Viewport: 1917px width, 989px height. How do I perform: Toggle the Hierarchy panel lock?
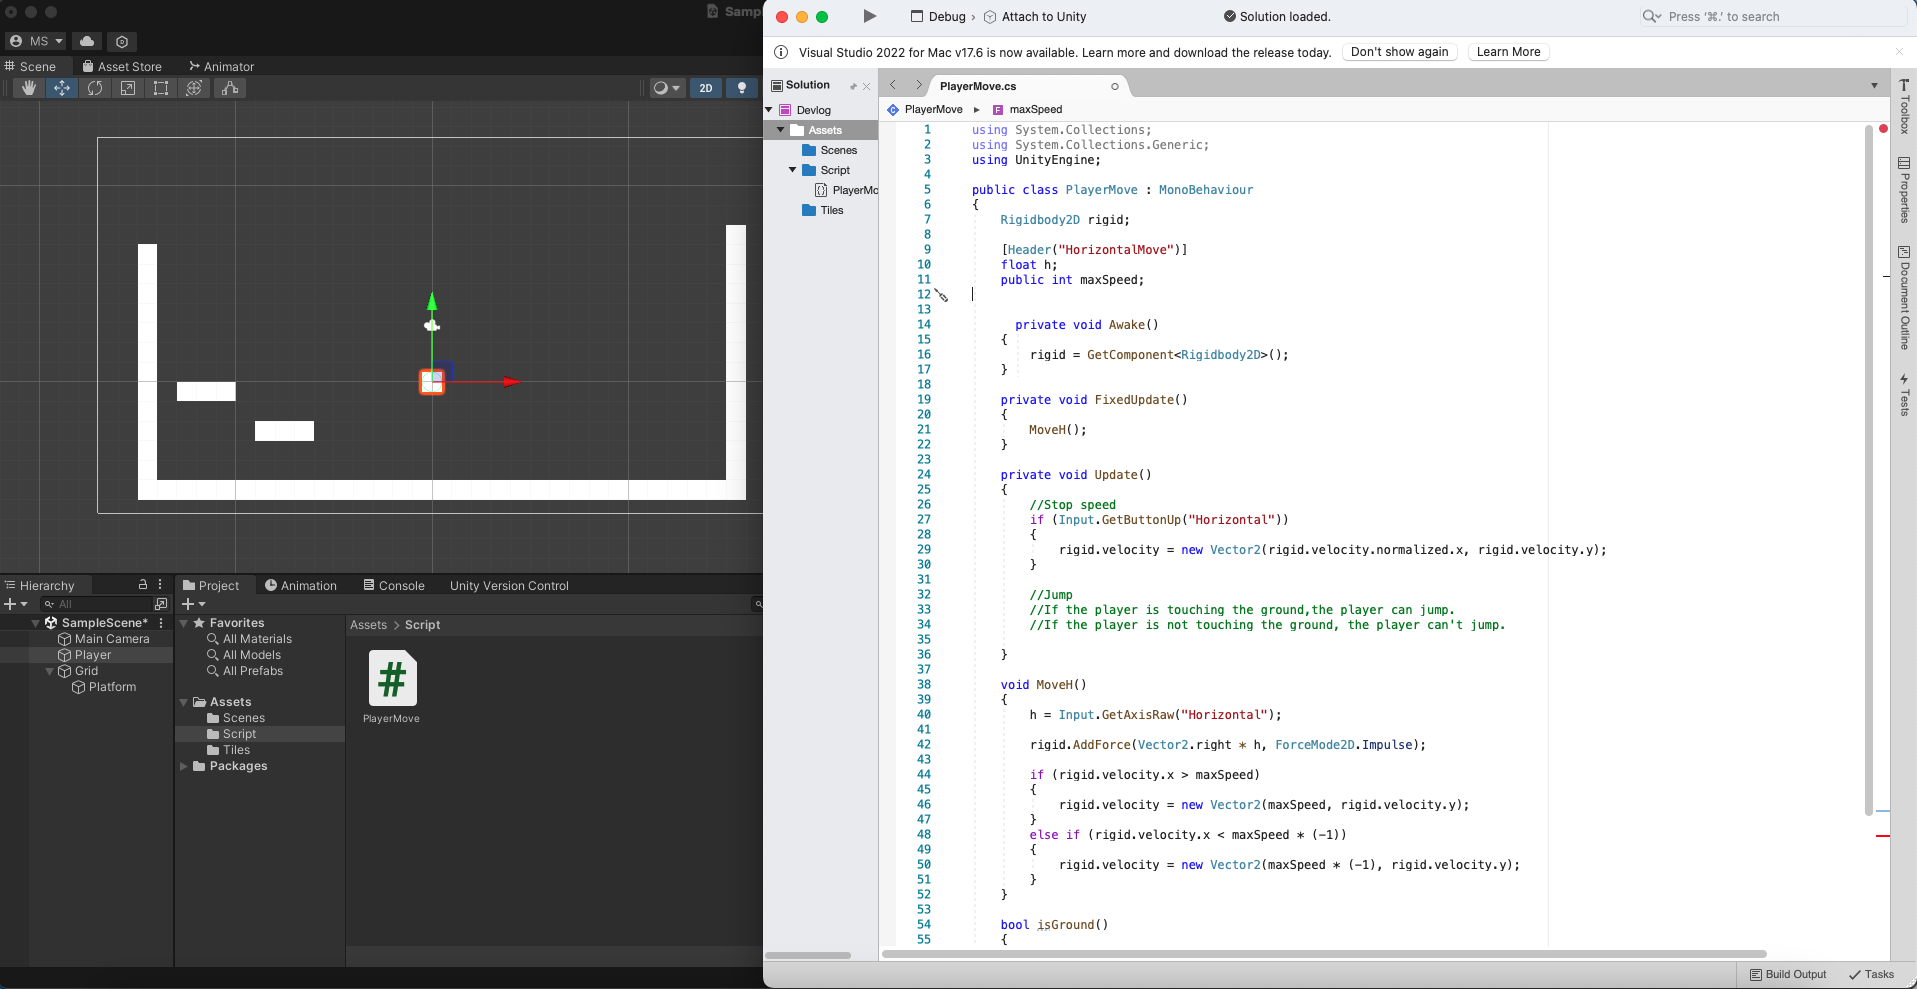tap(142, 585)
